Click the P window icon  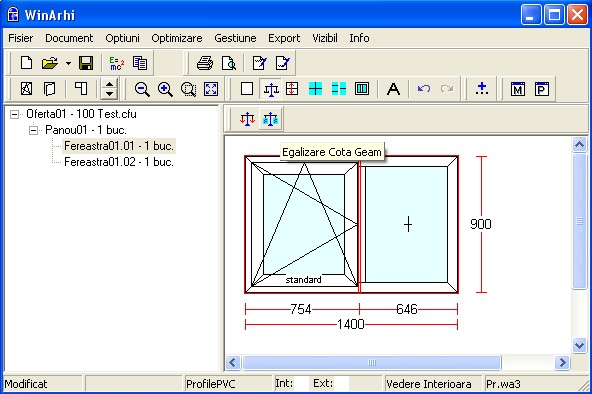click(541, 89)
